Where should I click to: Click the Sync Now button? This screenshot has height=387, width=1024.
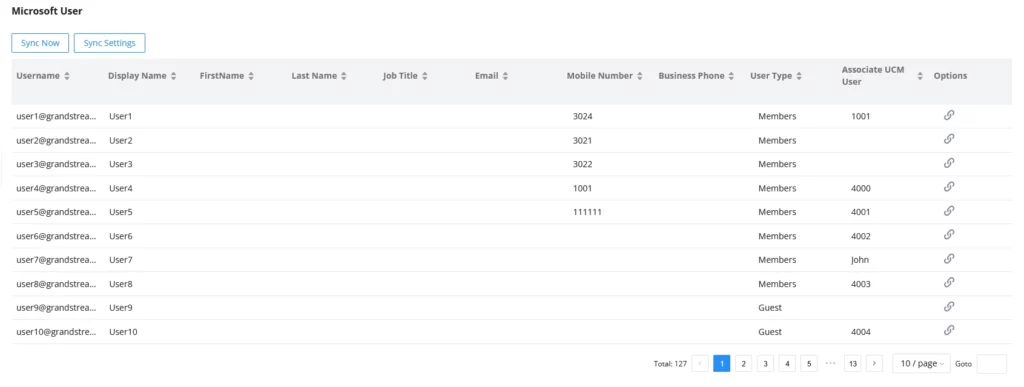[x=40, y=43]
